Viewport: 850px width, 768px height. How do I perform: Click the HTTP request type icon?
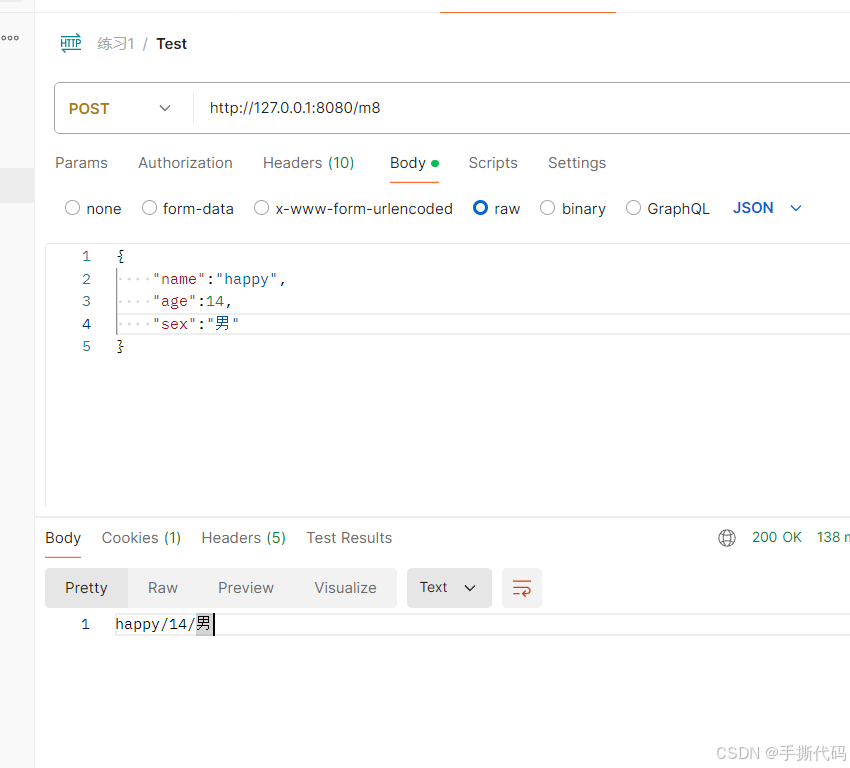coord(71,43)
